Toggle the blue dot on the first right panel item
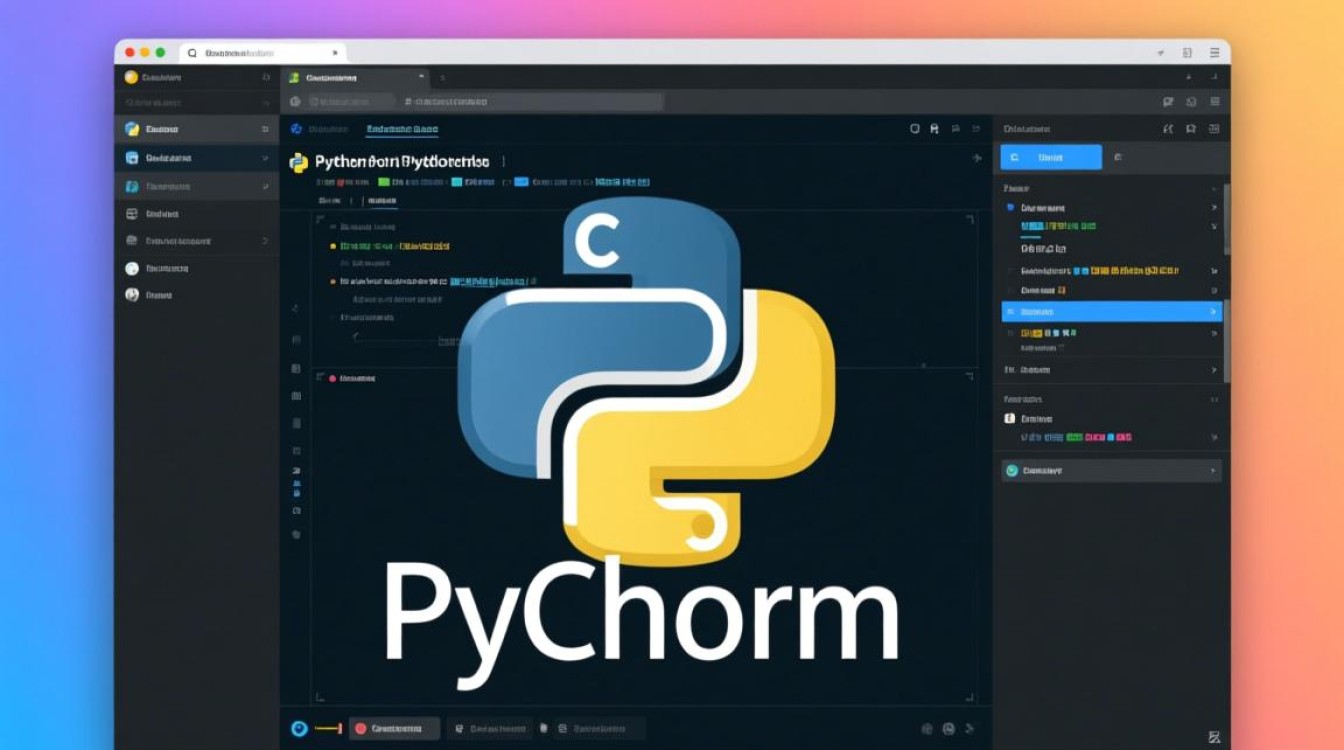 click(x=1009, y=208)
